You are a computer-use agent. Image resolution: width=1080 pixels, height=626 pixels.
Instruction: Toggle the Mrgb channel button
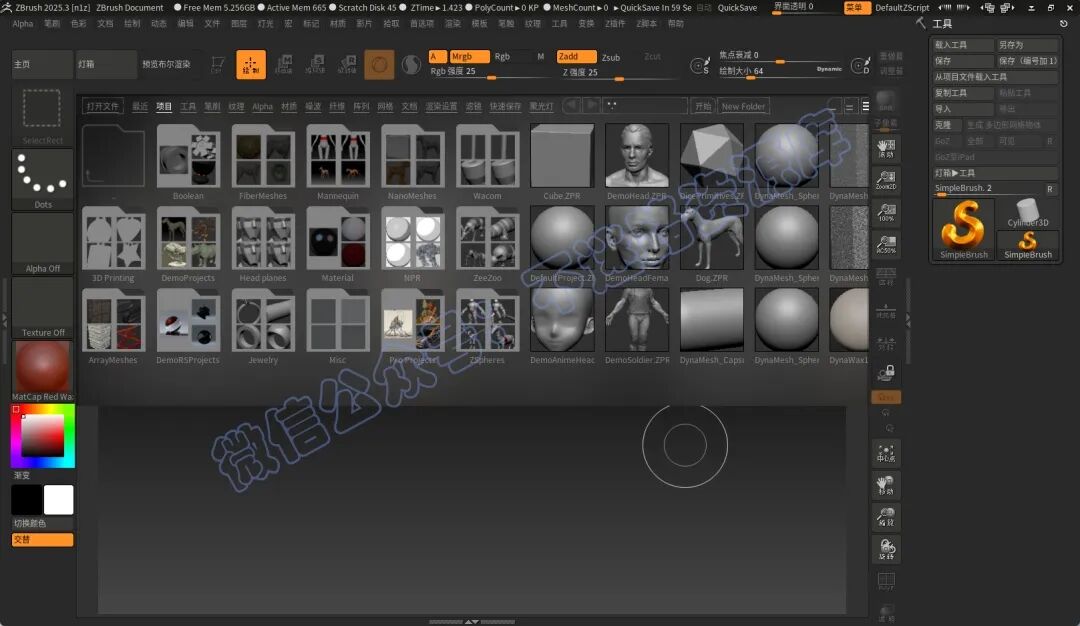pos(469,56)
